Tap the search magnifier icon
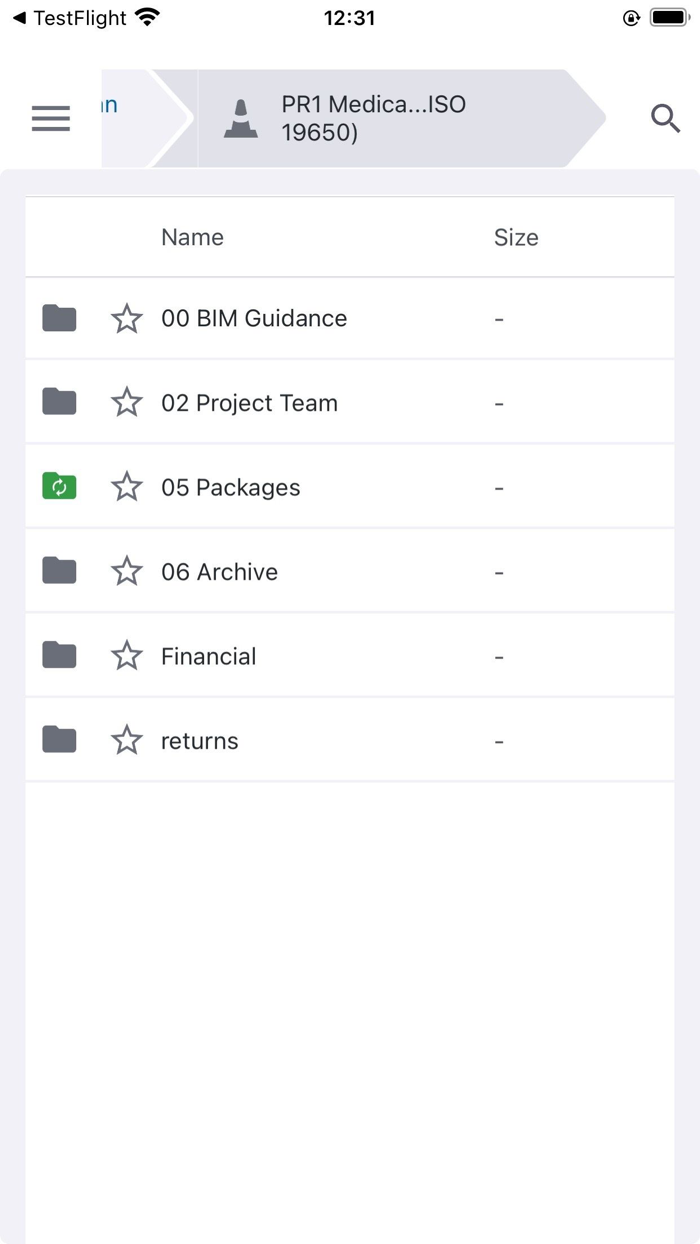Image resolution: width=700 pixels, height=1244 pixels. coord(665,118)
